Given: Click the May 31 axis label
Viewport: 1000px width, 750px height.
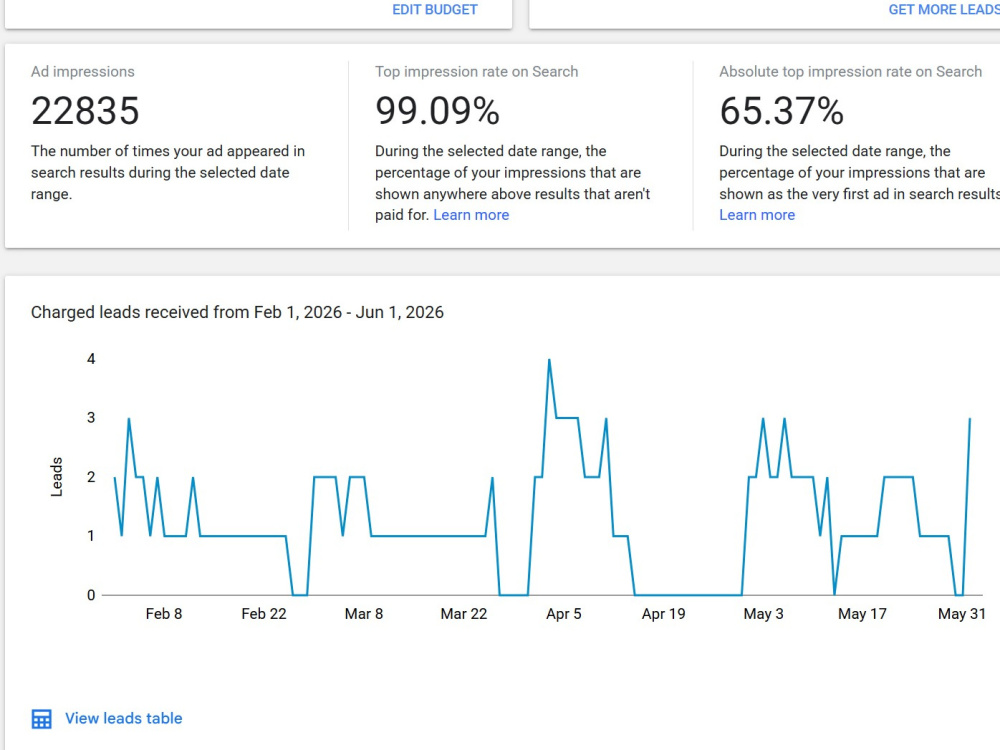Looking at the screenshot, I should point(962,614).
